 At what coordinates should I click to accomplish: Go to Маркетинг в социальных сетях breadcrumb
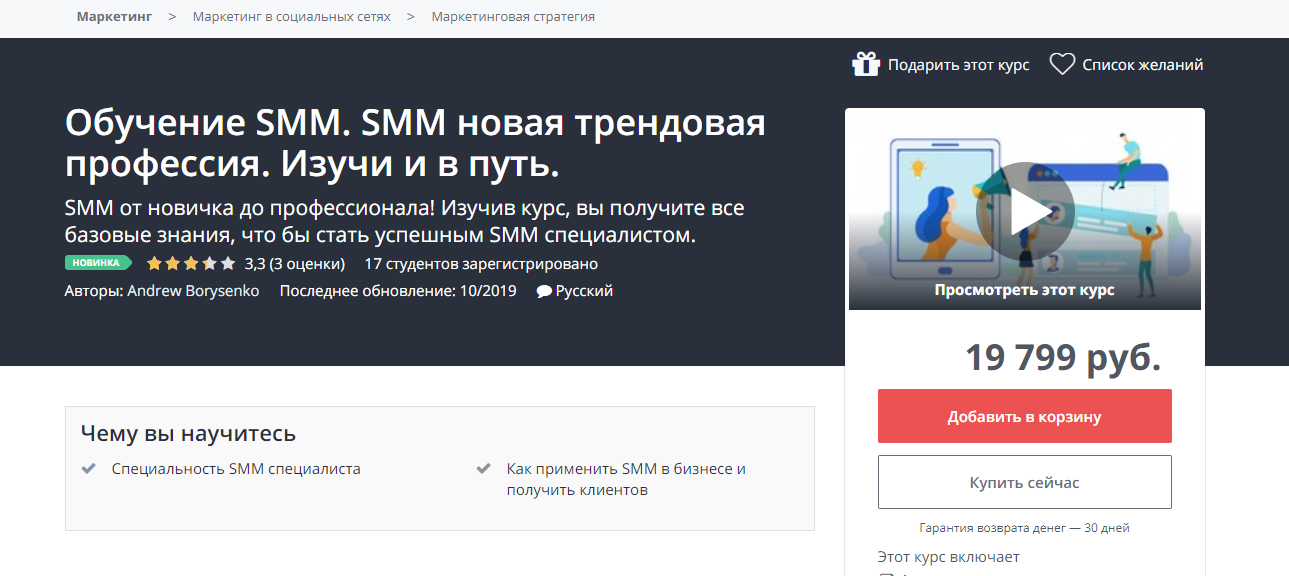(291, 17)
